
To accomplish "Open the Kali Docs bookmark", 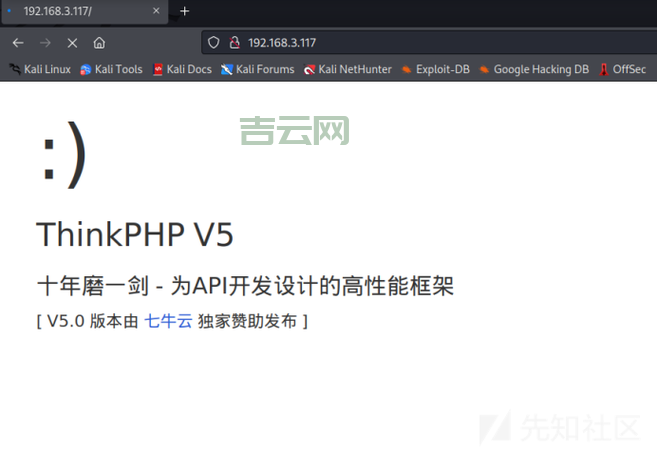I will pyautogui.click(x=182, y=69).
